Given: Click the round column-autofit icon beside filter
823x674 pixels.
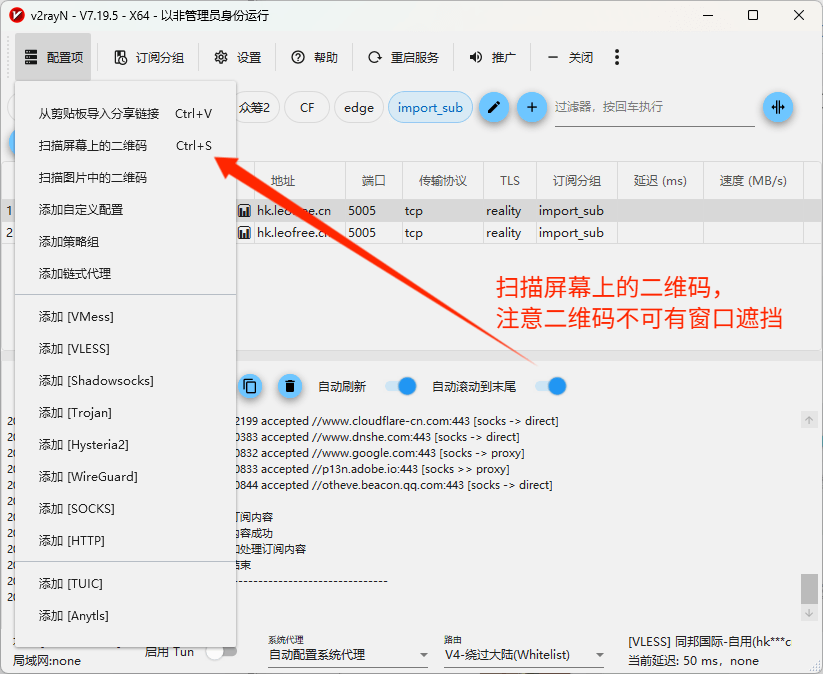Looking at the screenshot, I should tap(777, 108).
